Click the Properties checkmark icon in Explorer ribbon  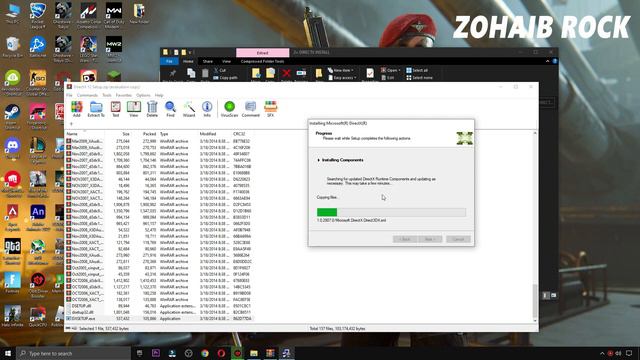tap(370, 74)
